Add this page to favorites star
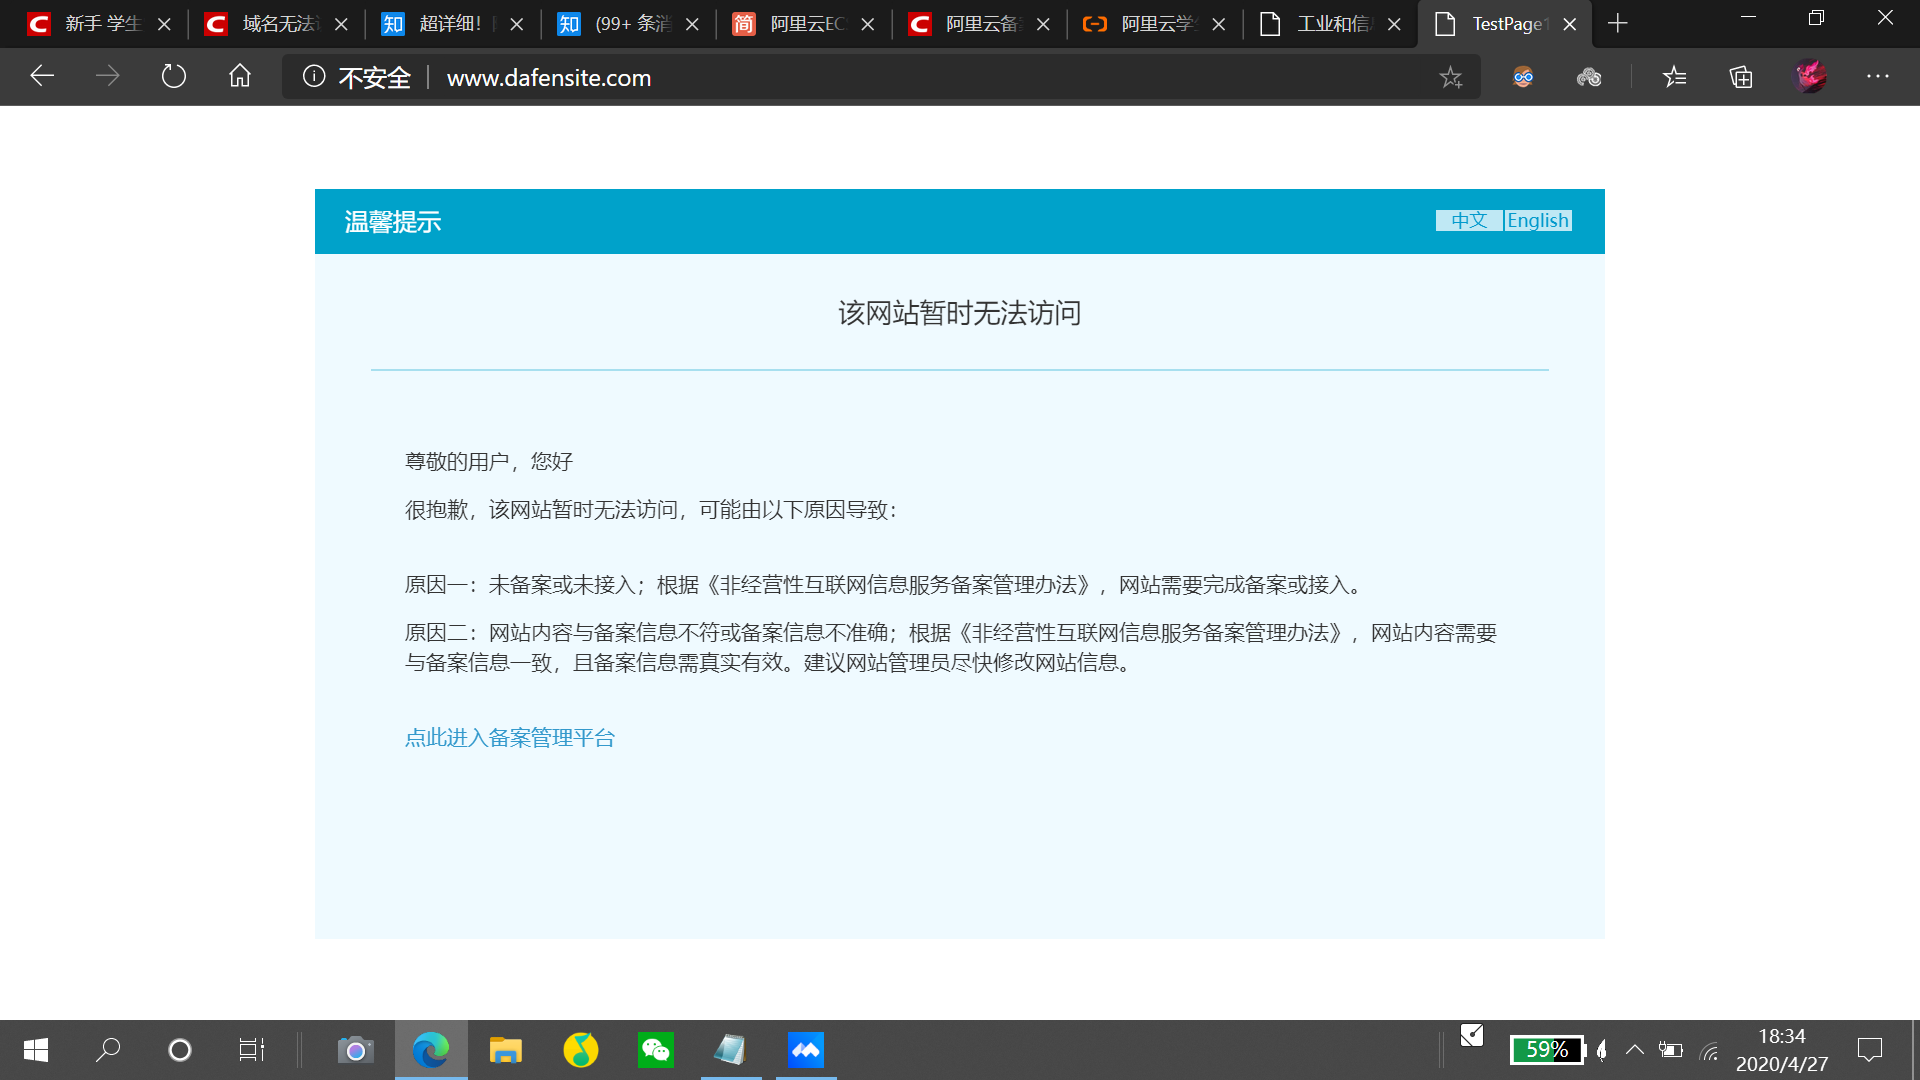Image resolution: width=1920 pixels, height=1080 pixels. click(1451, 77)
